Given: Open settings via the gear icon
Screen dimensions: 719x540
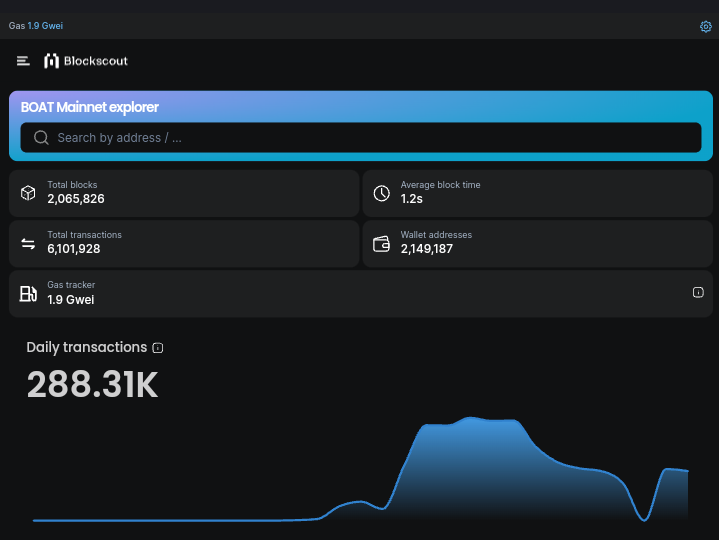Looking at the screenshot, I should click(706, 27).
